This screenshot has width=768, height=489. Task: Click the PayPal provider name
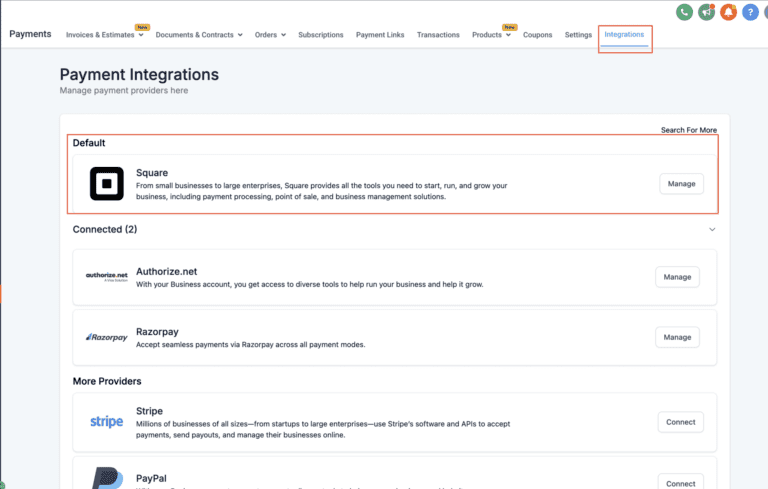click(x=151, y=478)
